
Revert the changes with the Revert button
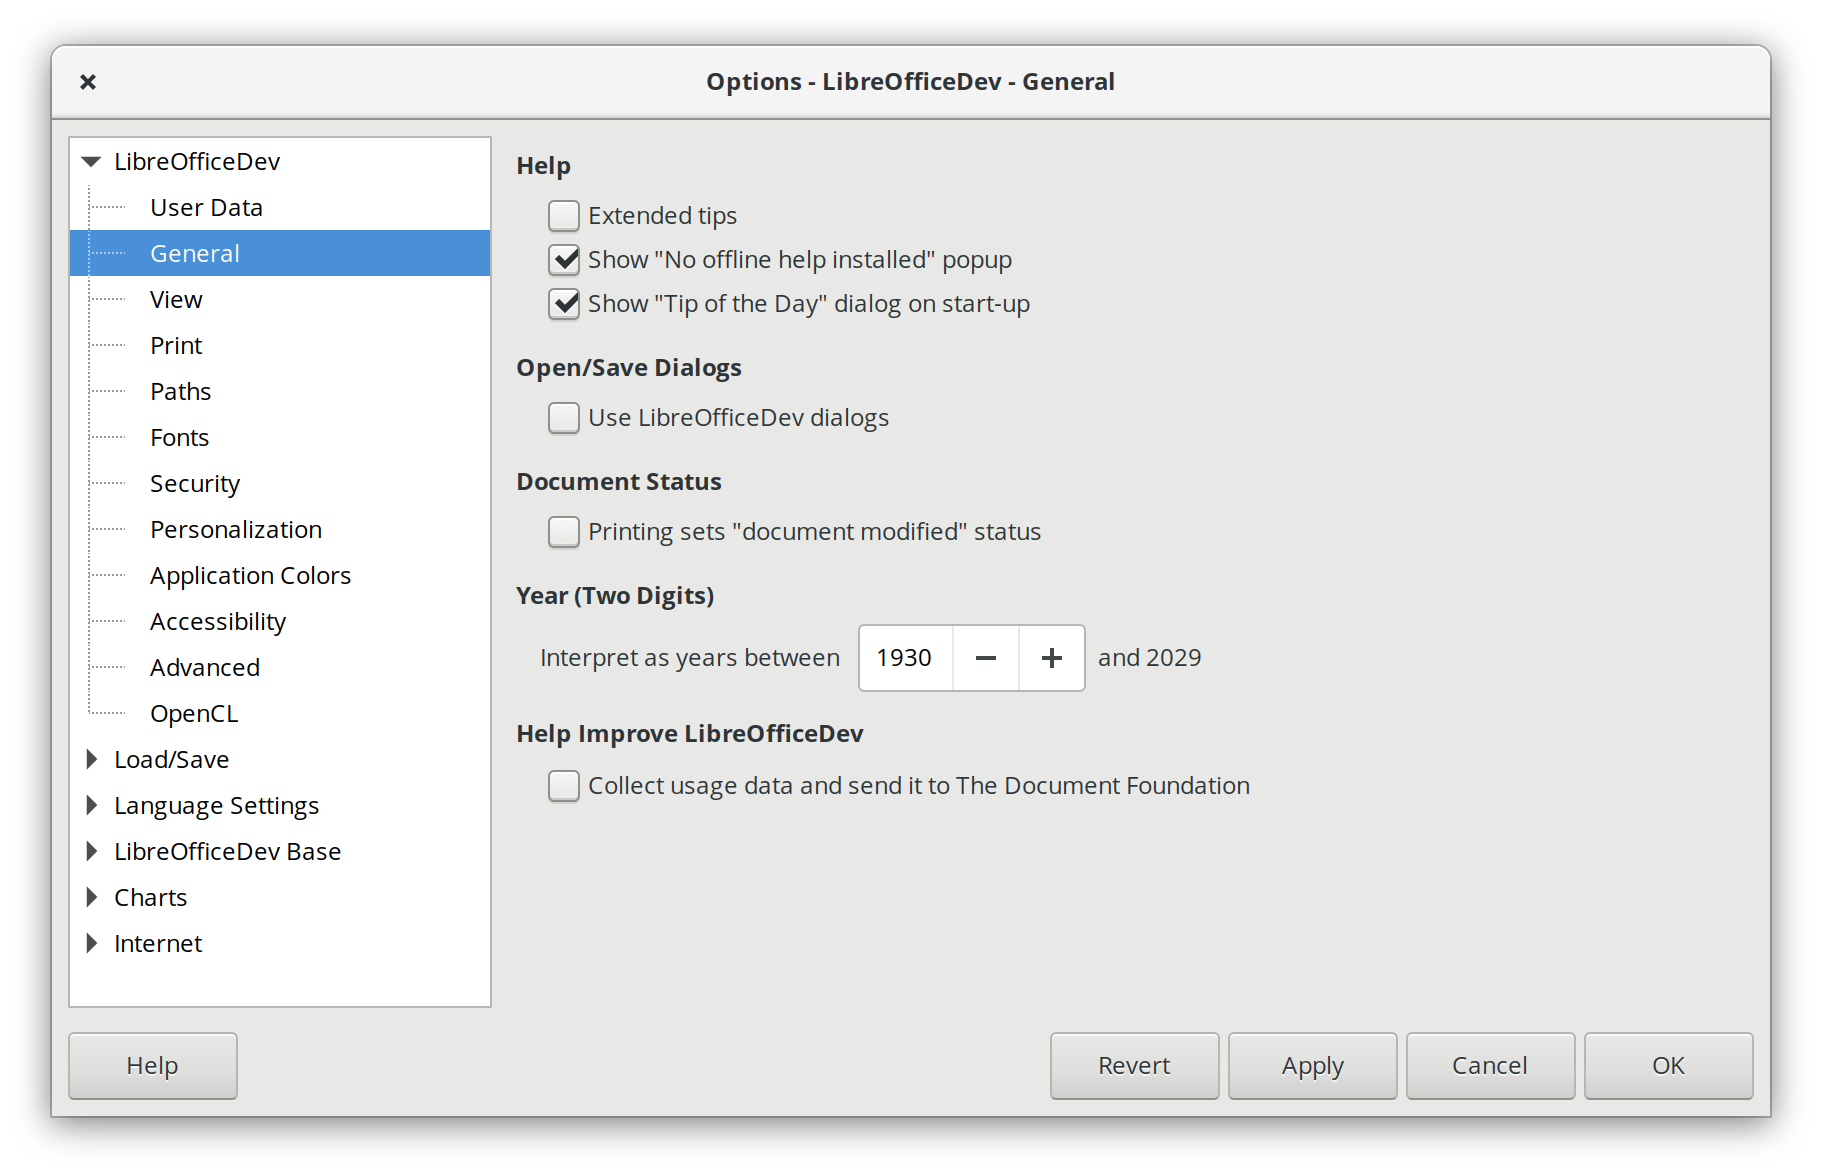(x=1135, y=1066)
